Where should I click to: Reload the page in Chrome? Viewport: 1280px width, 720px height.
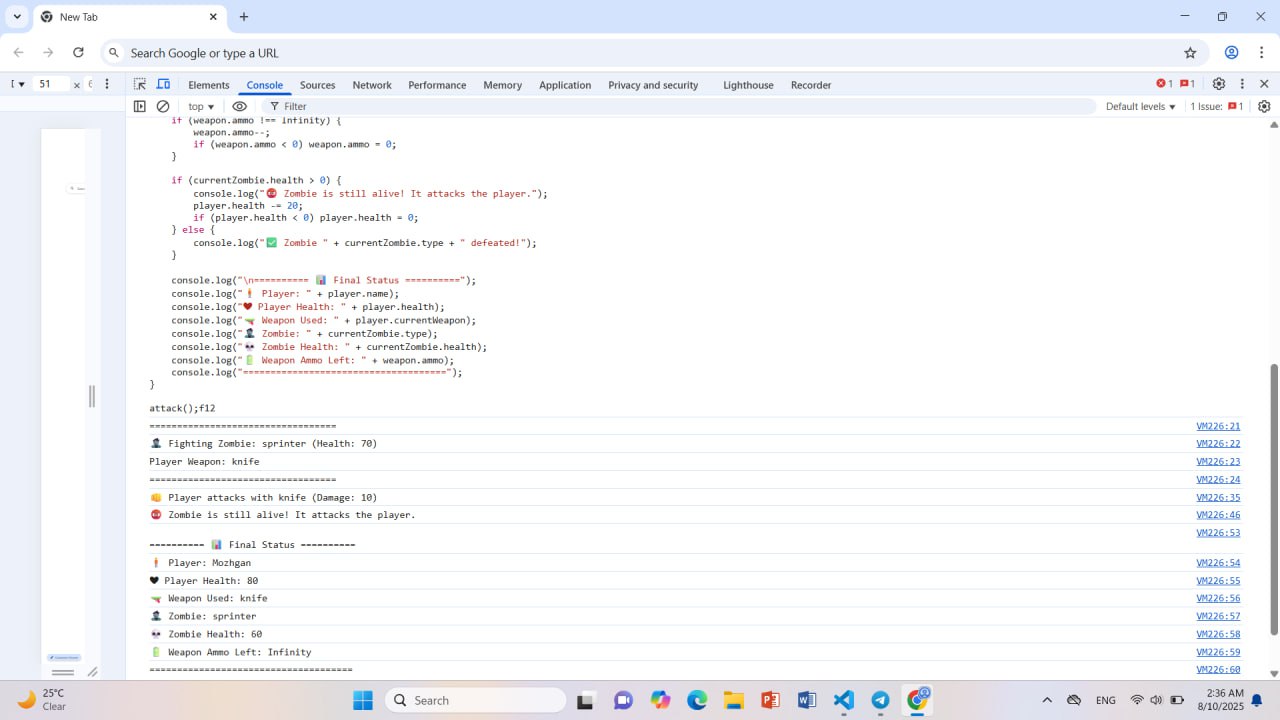click(x=78, y=53)
